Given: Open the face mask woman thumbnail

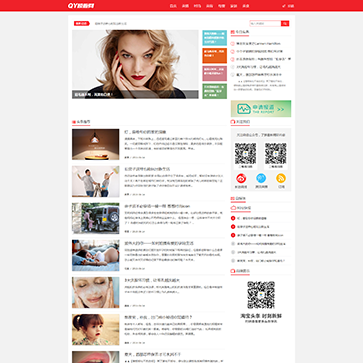Looking at the screenshot, I should coord(96,292).
